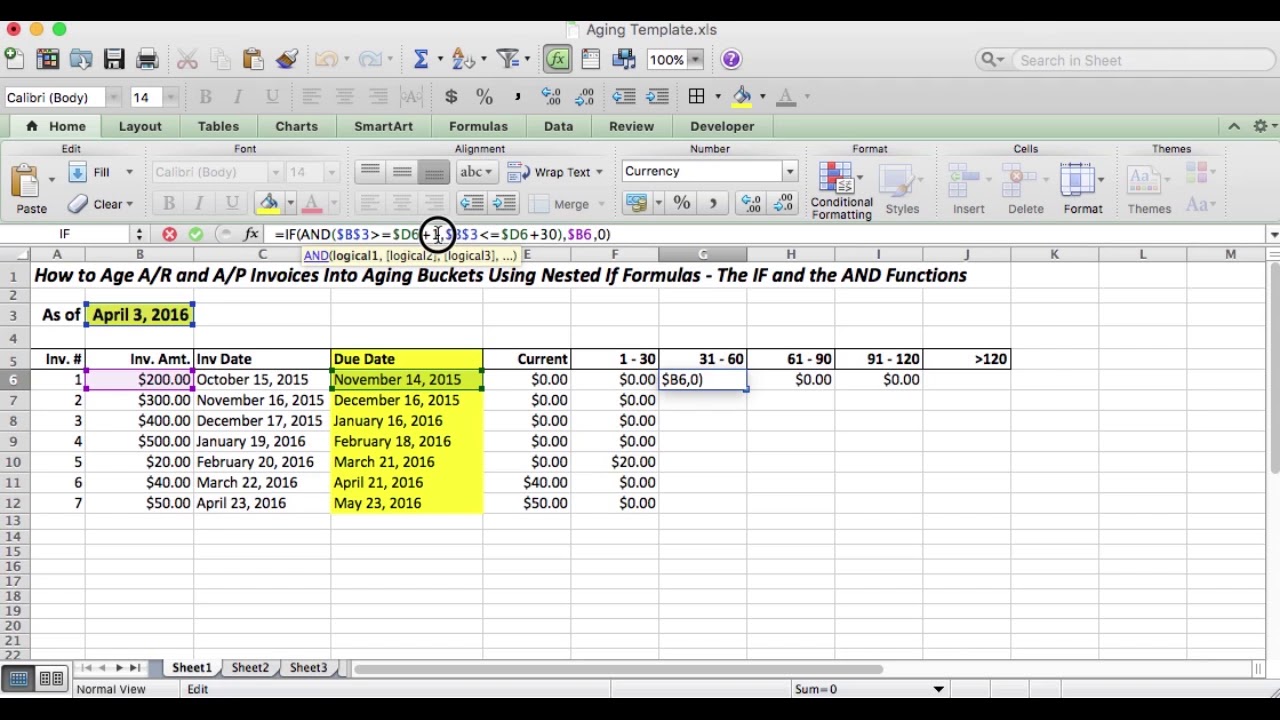Open the font size 14 dropdown in toolbar
The image size is (1280, 720).
171,97
